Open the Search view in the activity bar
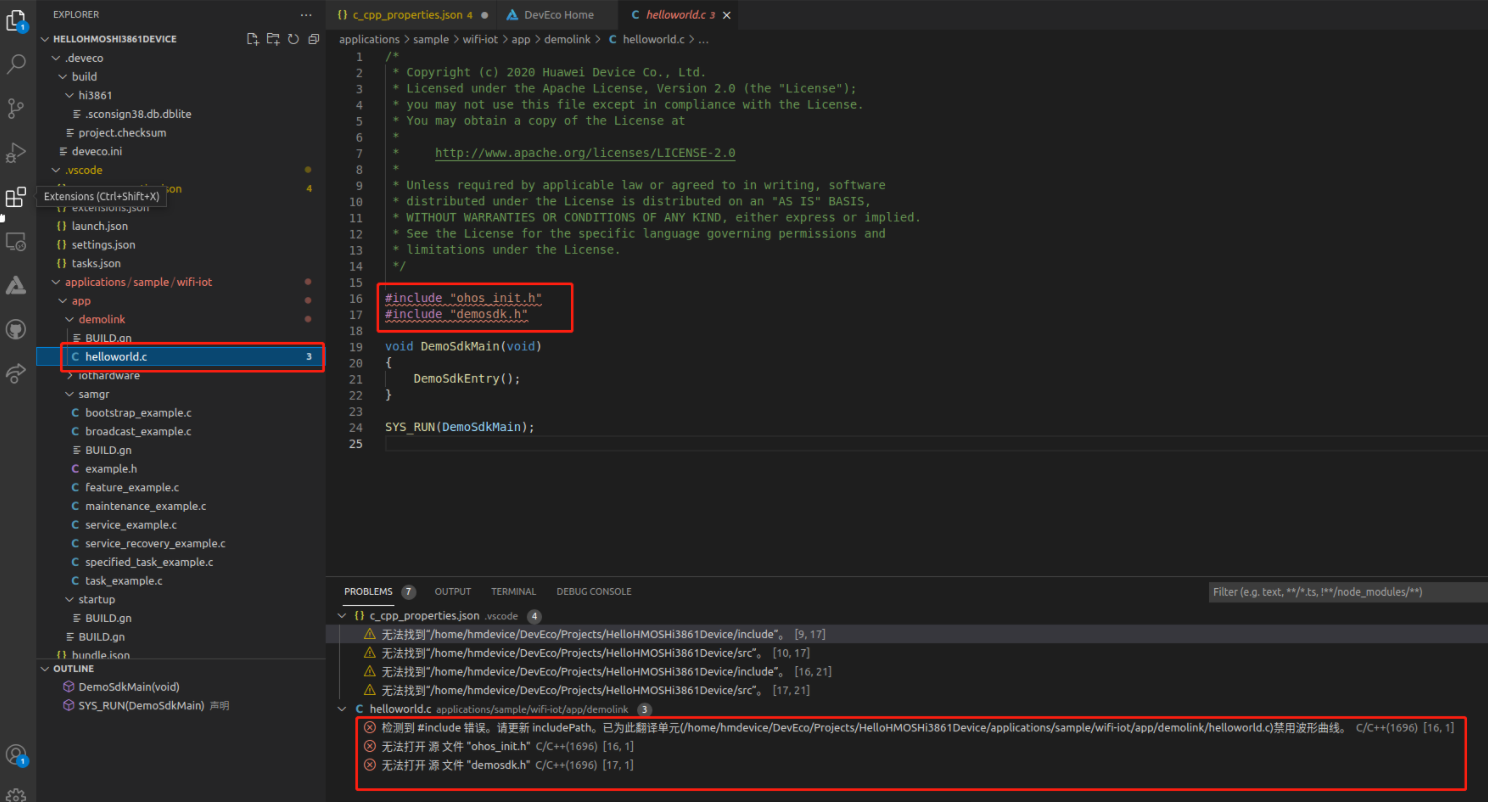 (x=16, y=65)
